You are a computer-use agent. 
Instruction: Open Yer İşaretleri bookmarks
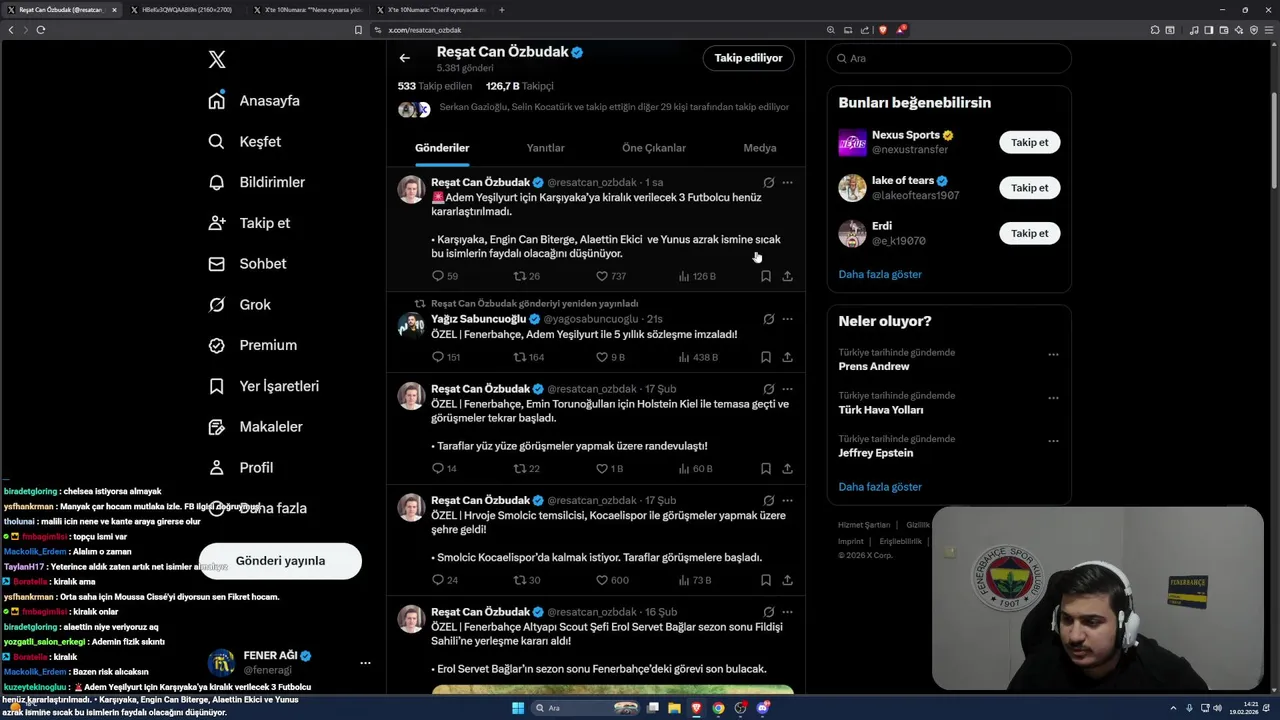point(263,386)
